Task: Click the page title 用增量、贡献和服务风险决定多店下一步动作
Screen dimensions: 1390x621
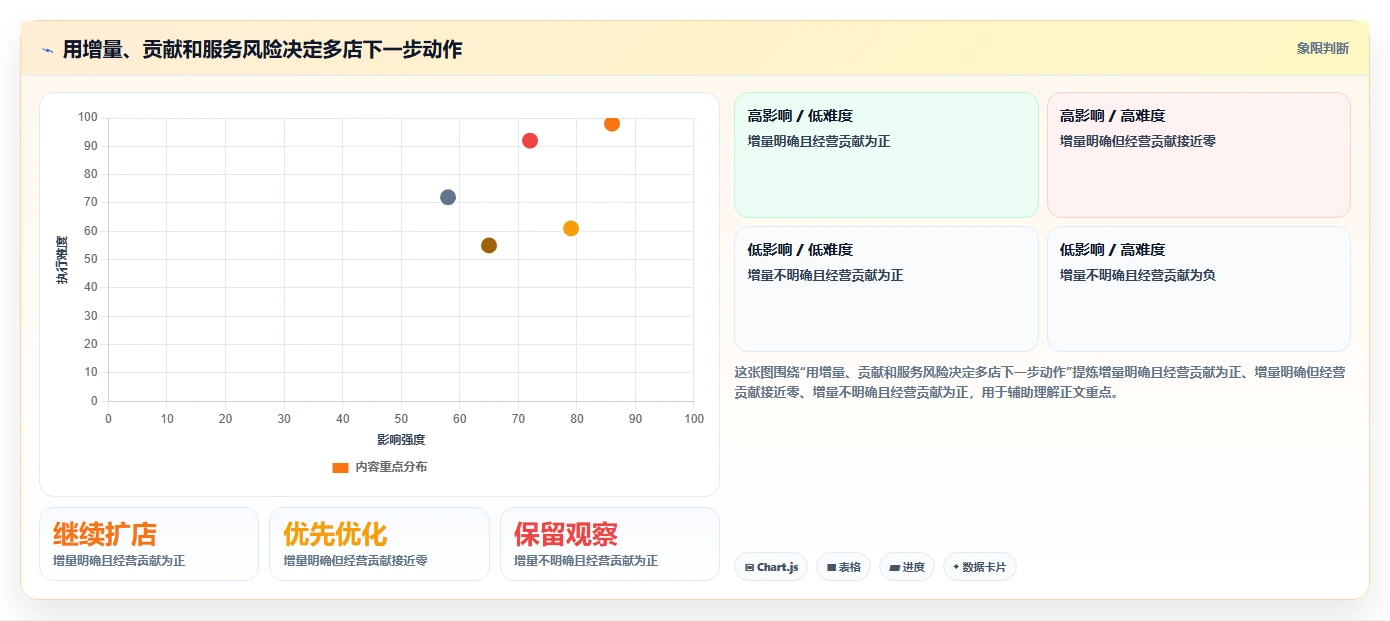Action: point(262,49)
